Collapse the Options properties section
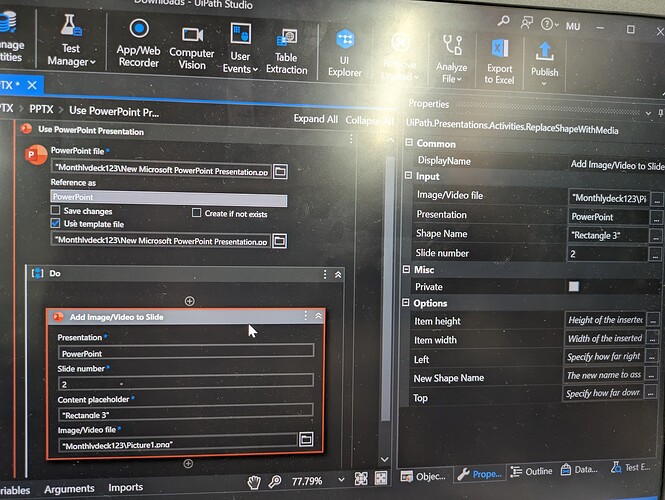The image size is (665, 500). [x=405, y=302]
